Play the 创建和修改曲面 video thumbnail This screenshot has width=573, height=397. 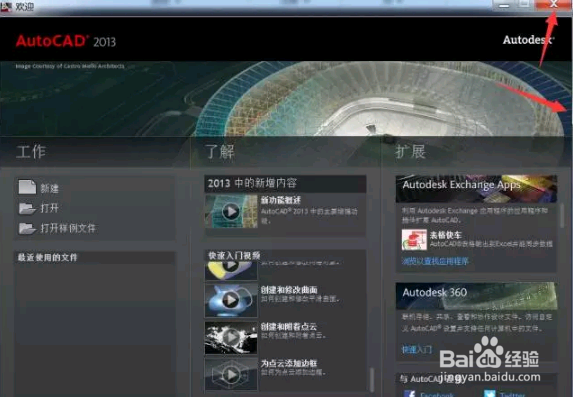click(231, 300)
